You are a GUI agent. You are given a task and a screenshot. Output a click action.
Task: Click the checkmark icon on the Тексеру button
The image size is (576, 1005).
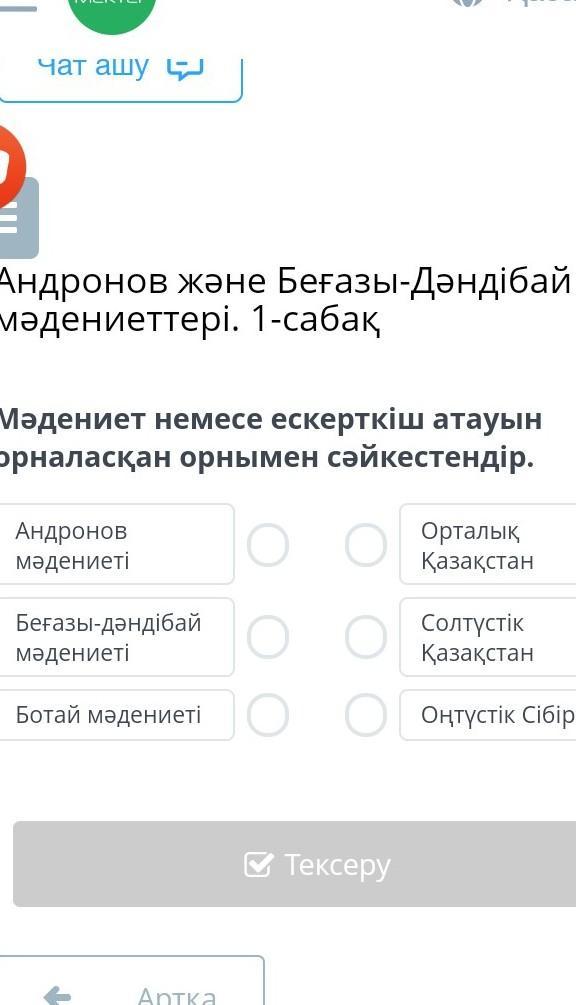[259, 865]
